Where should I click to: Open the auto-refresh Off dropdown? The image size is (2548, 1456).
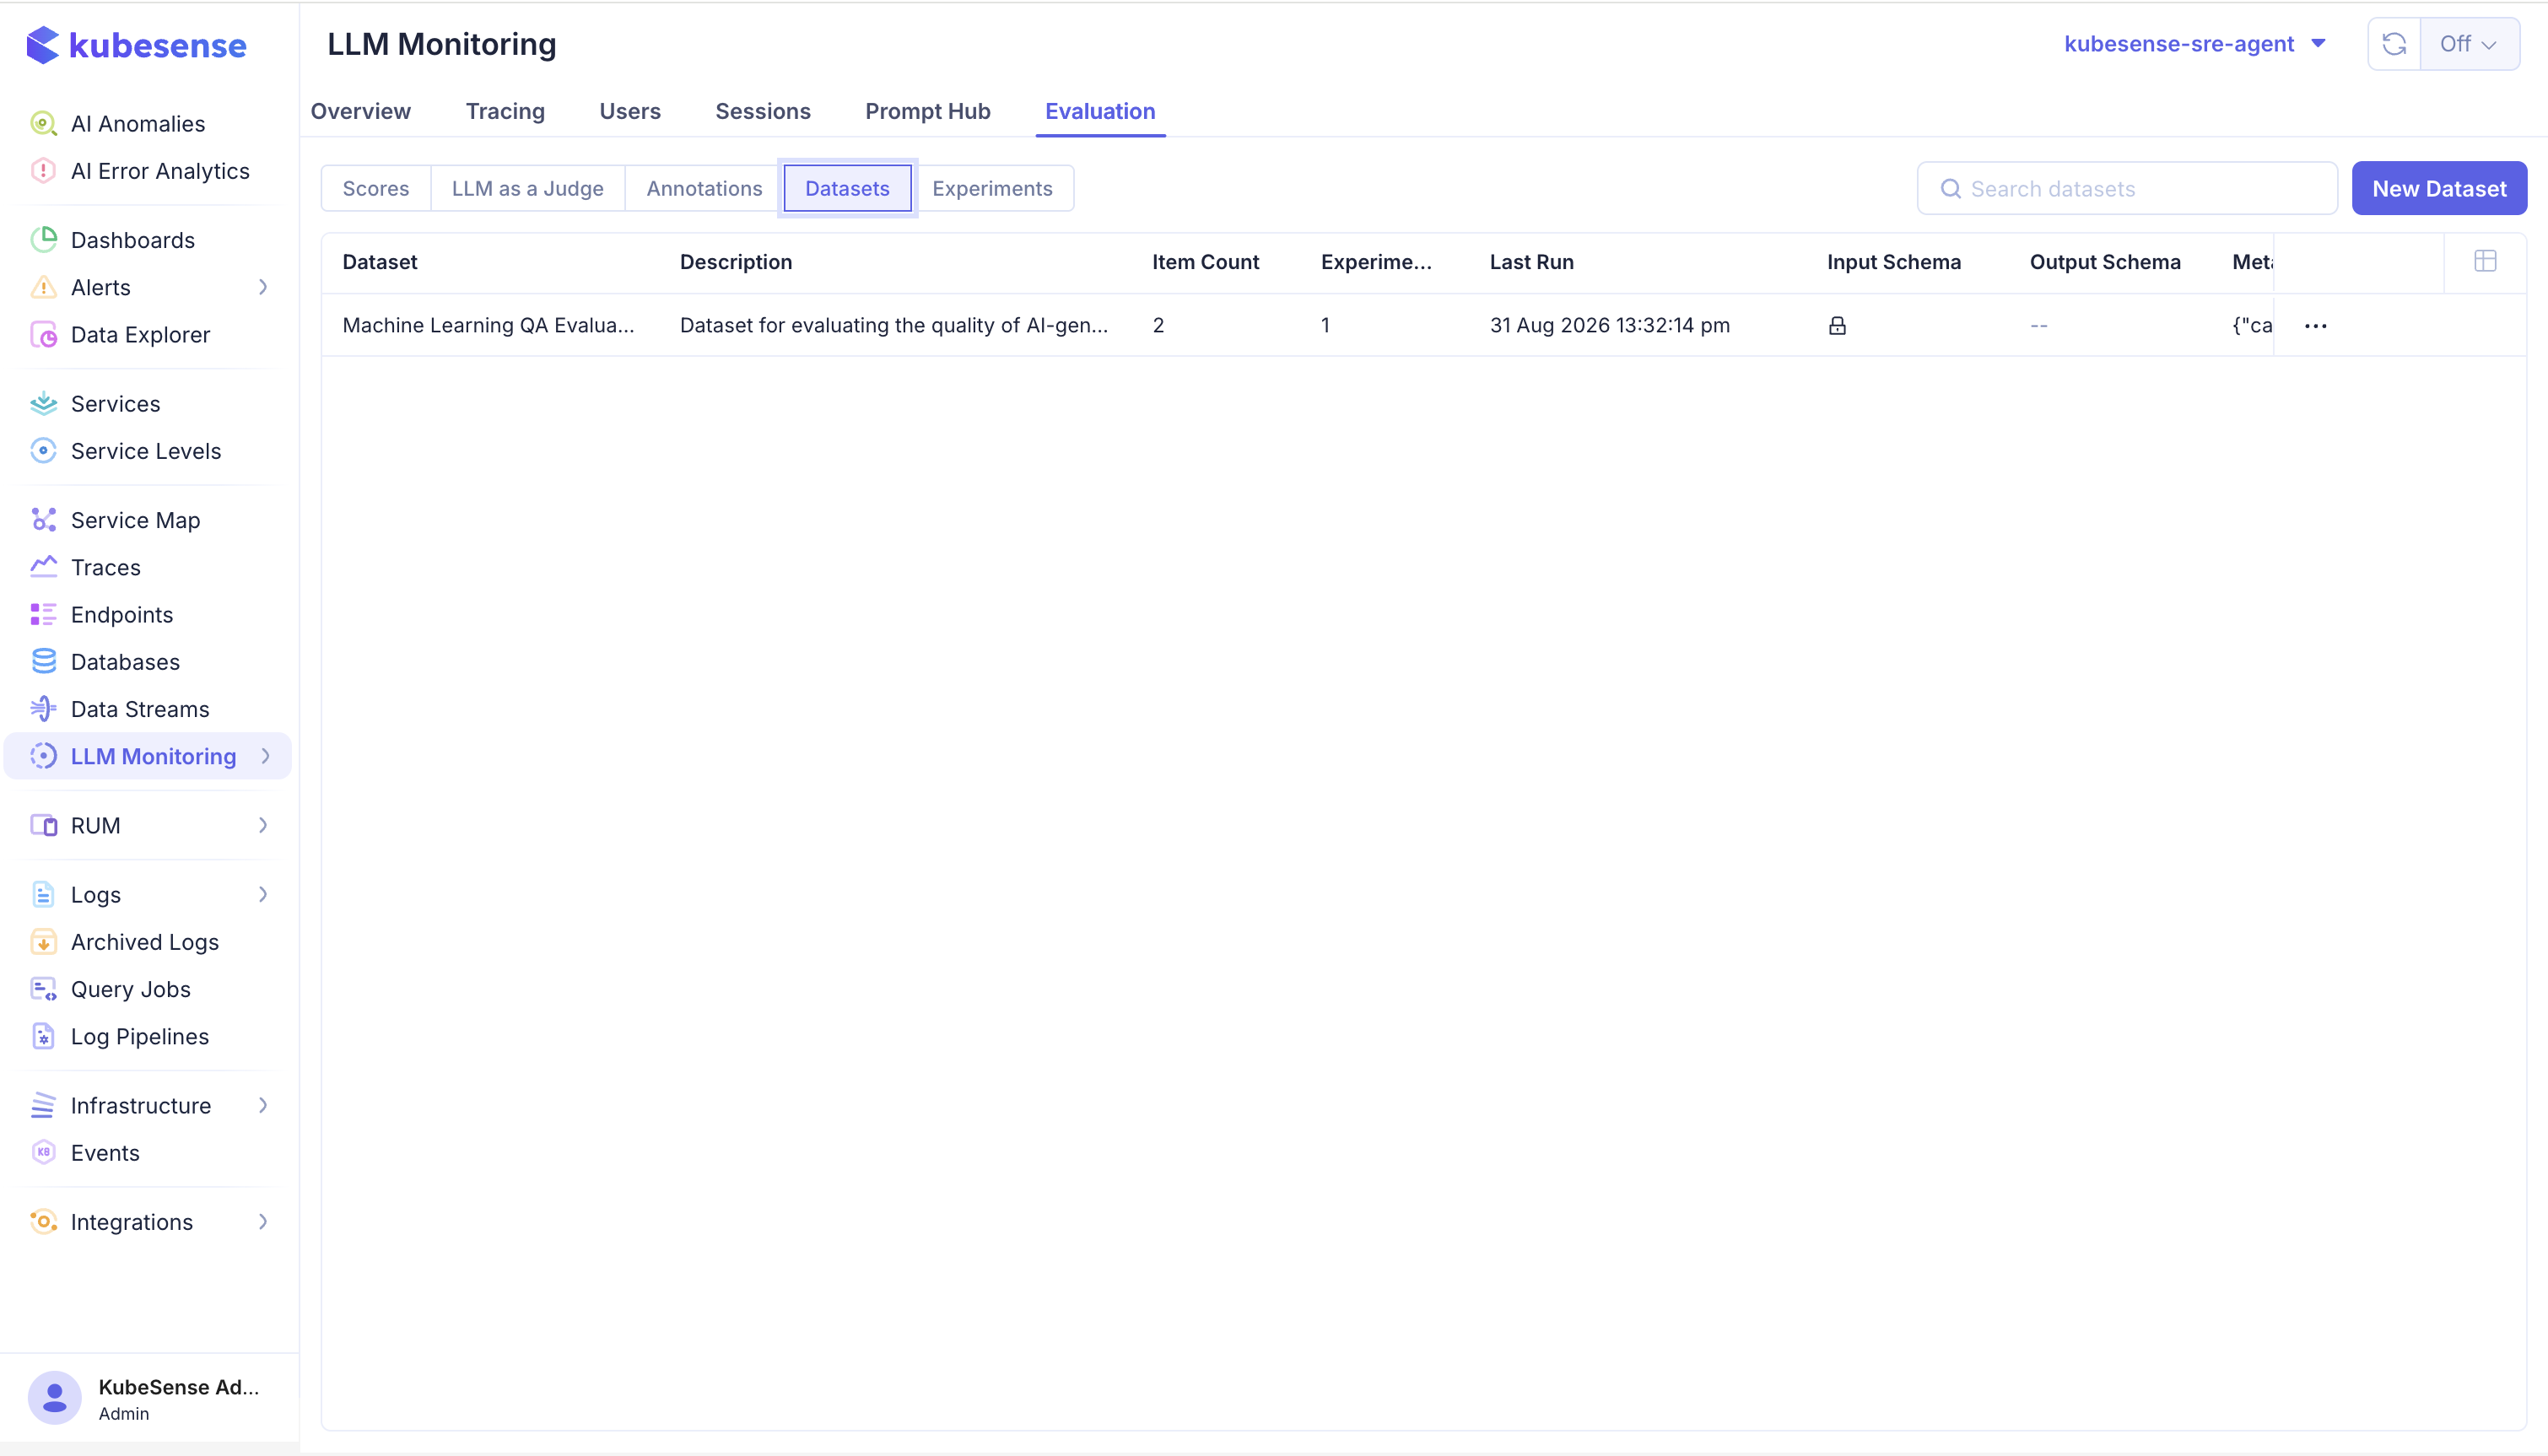(x=2469, y=44)
